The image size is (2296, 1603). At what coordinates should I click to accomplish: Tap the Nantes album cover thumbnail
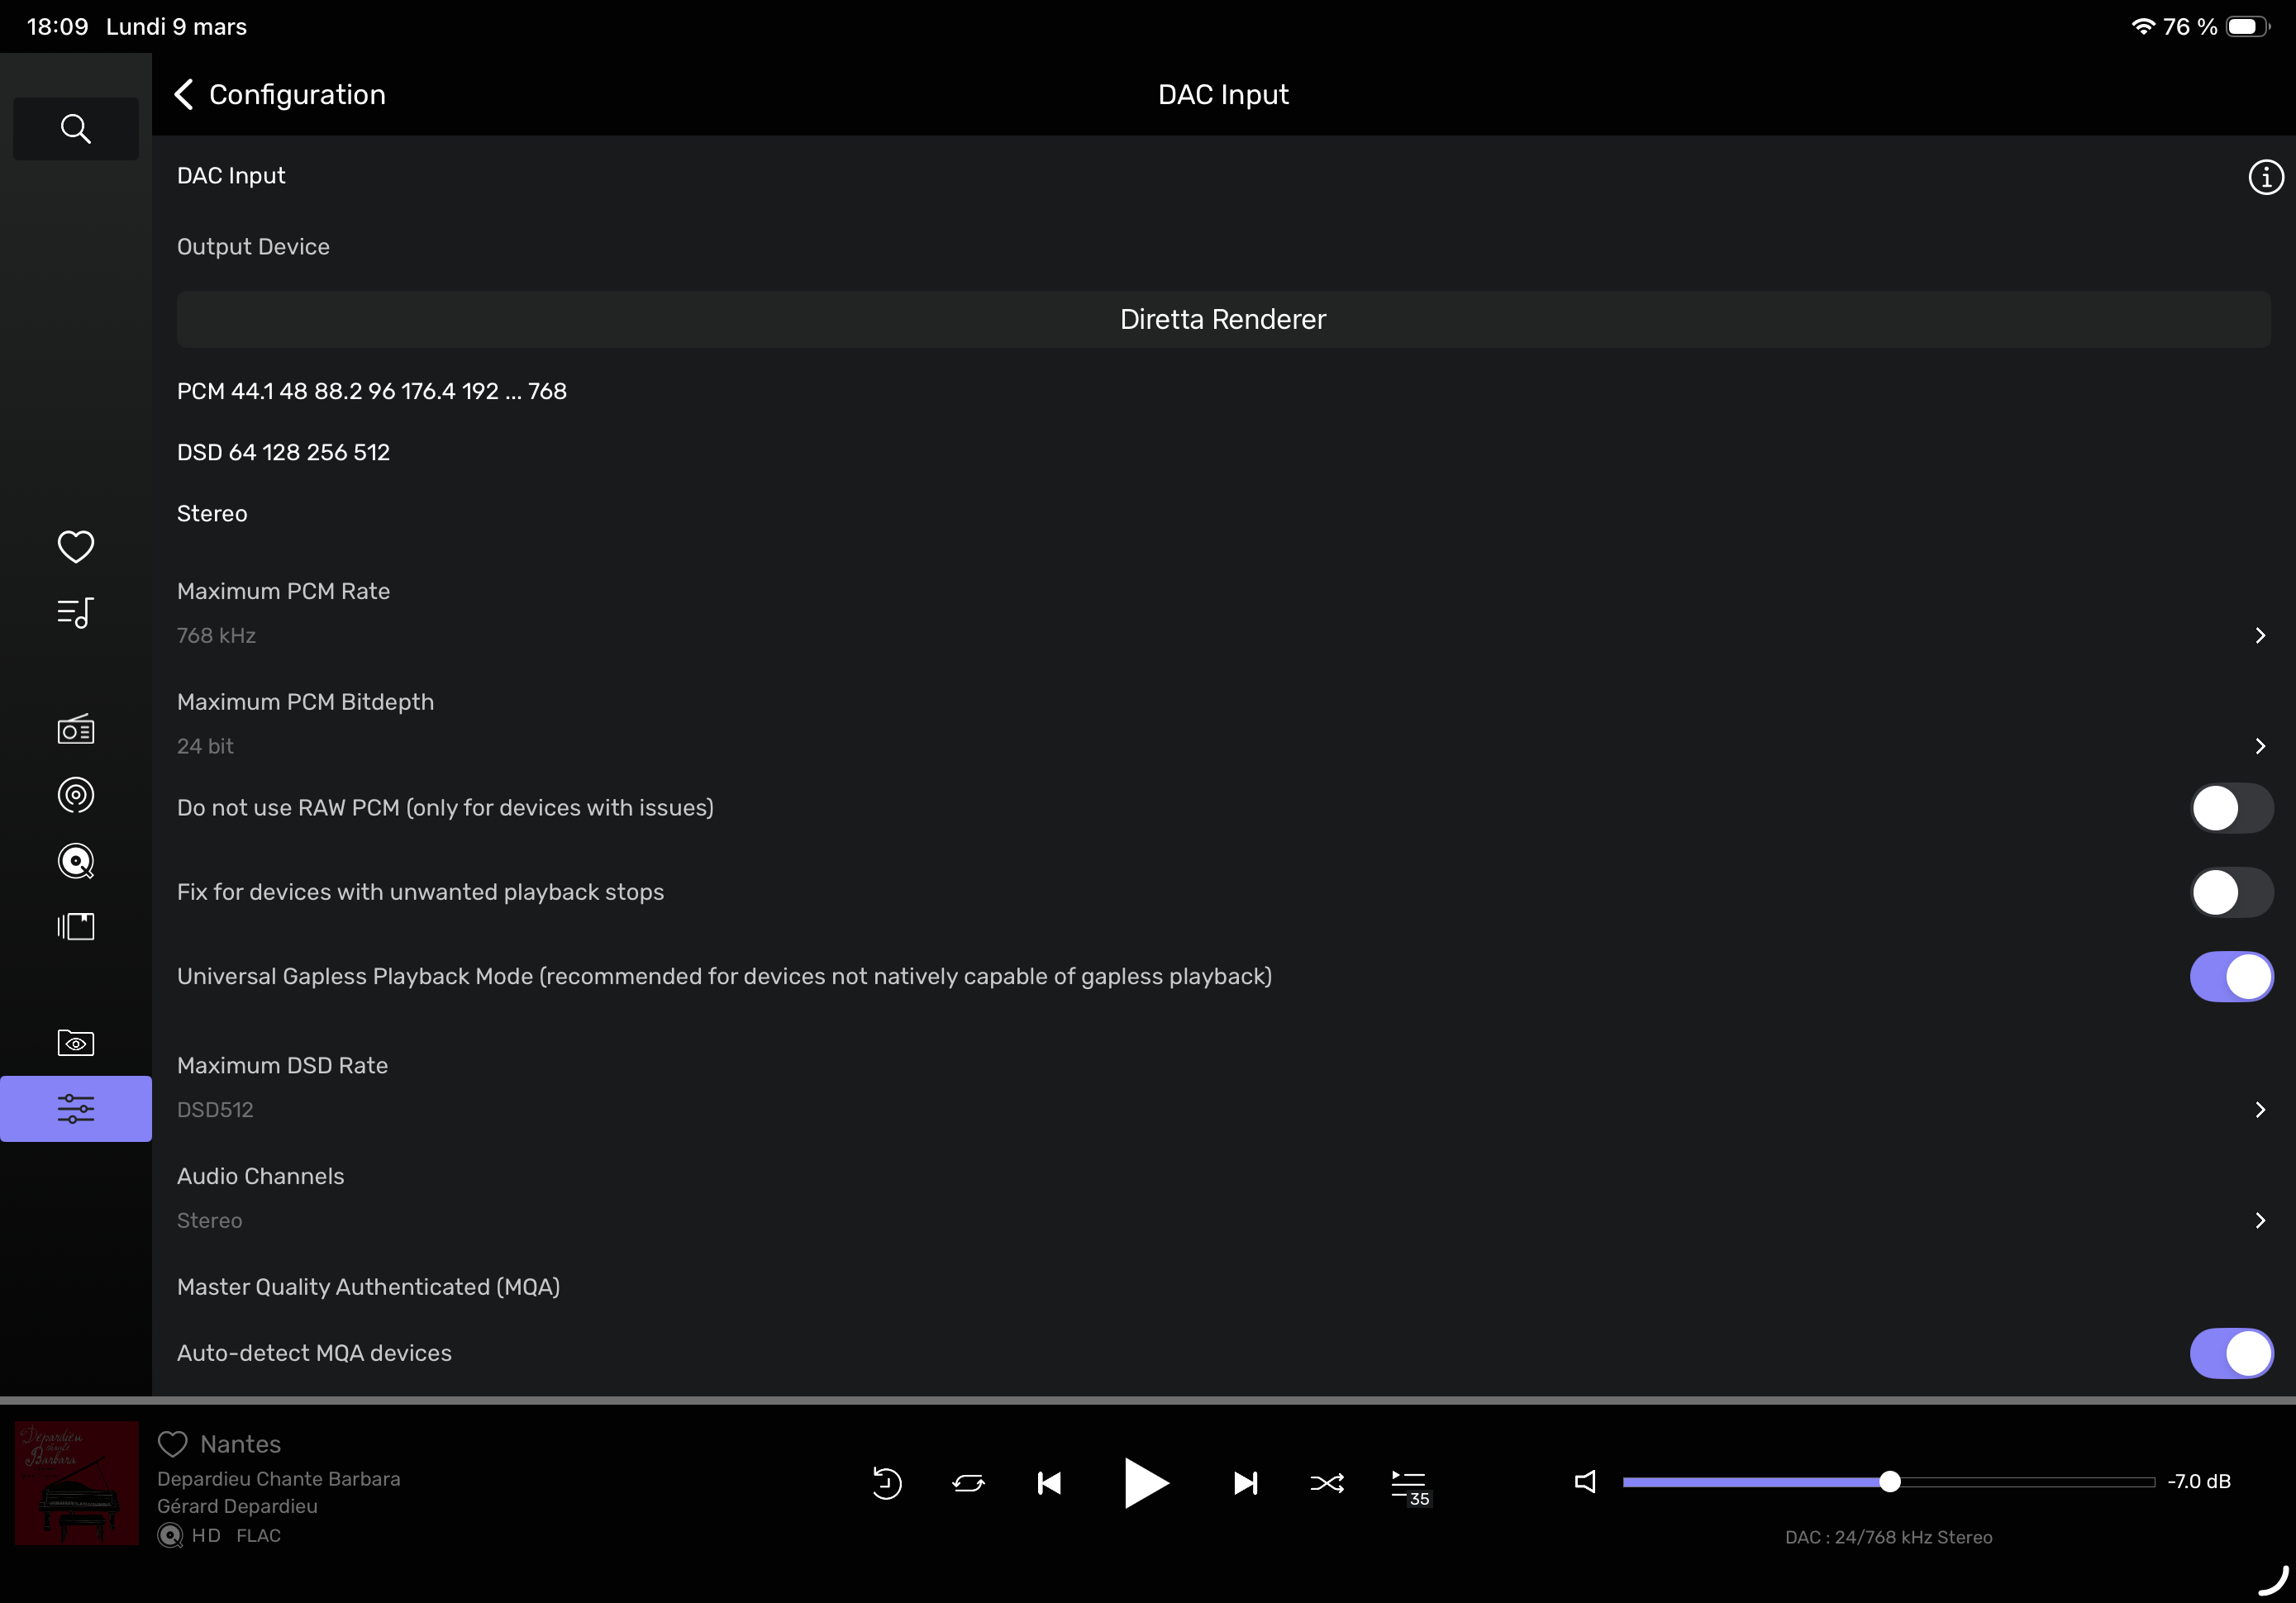77,1482
